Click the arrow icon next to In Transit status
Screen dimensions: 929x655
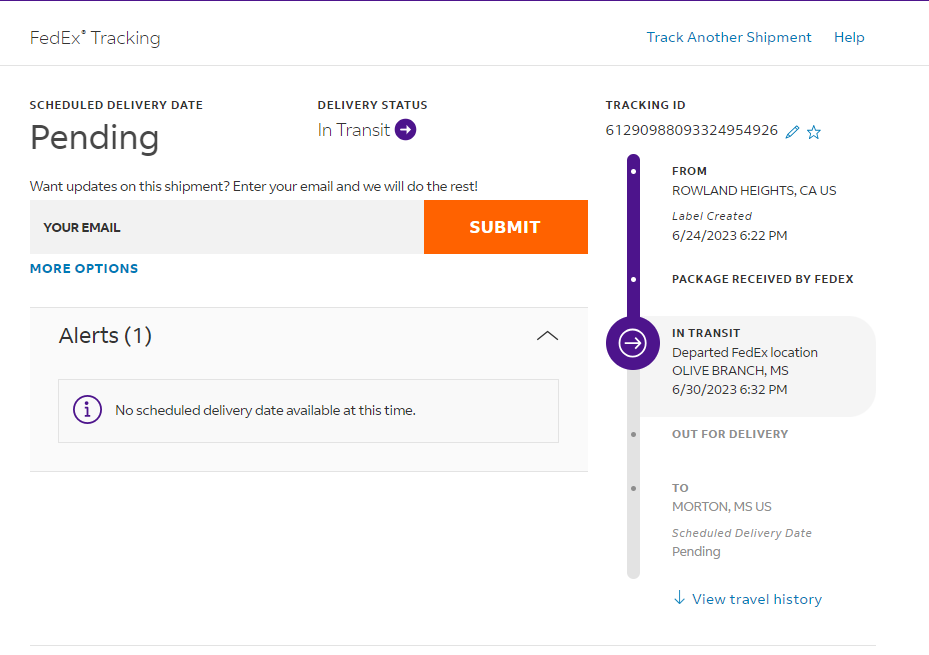click(405, 130)
